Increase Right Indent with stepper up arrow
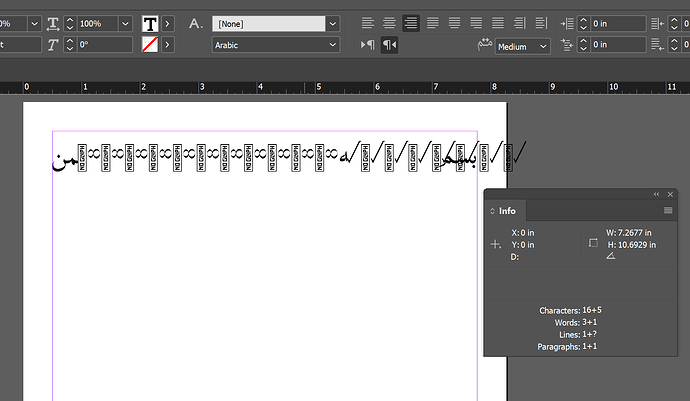This screenshot has height=401, width=690. [x=674, y=20]
